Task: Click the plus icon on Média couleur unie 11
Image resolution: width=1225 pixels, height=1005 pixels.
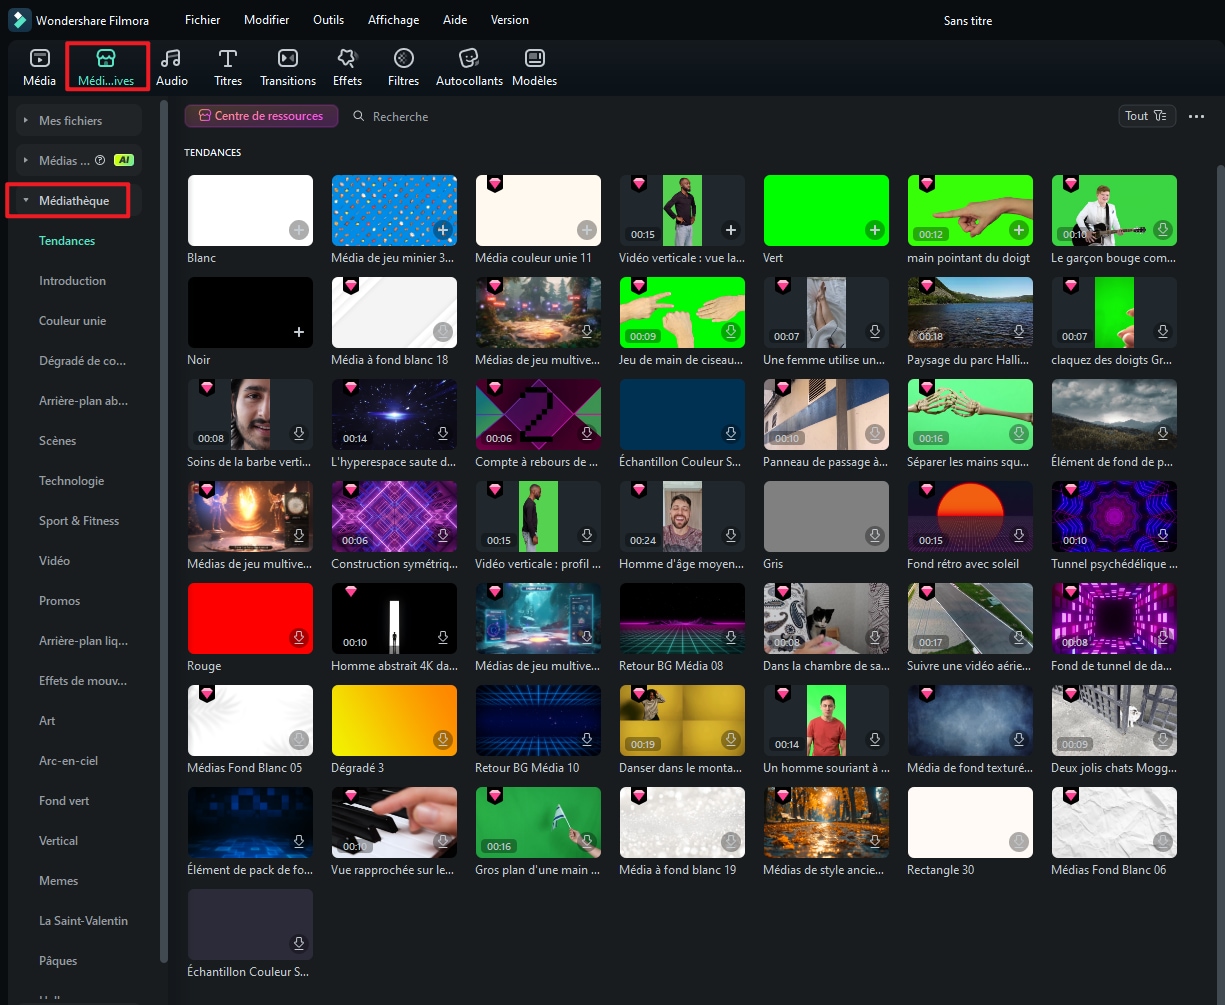Action: [x=586, y=230]
